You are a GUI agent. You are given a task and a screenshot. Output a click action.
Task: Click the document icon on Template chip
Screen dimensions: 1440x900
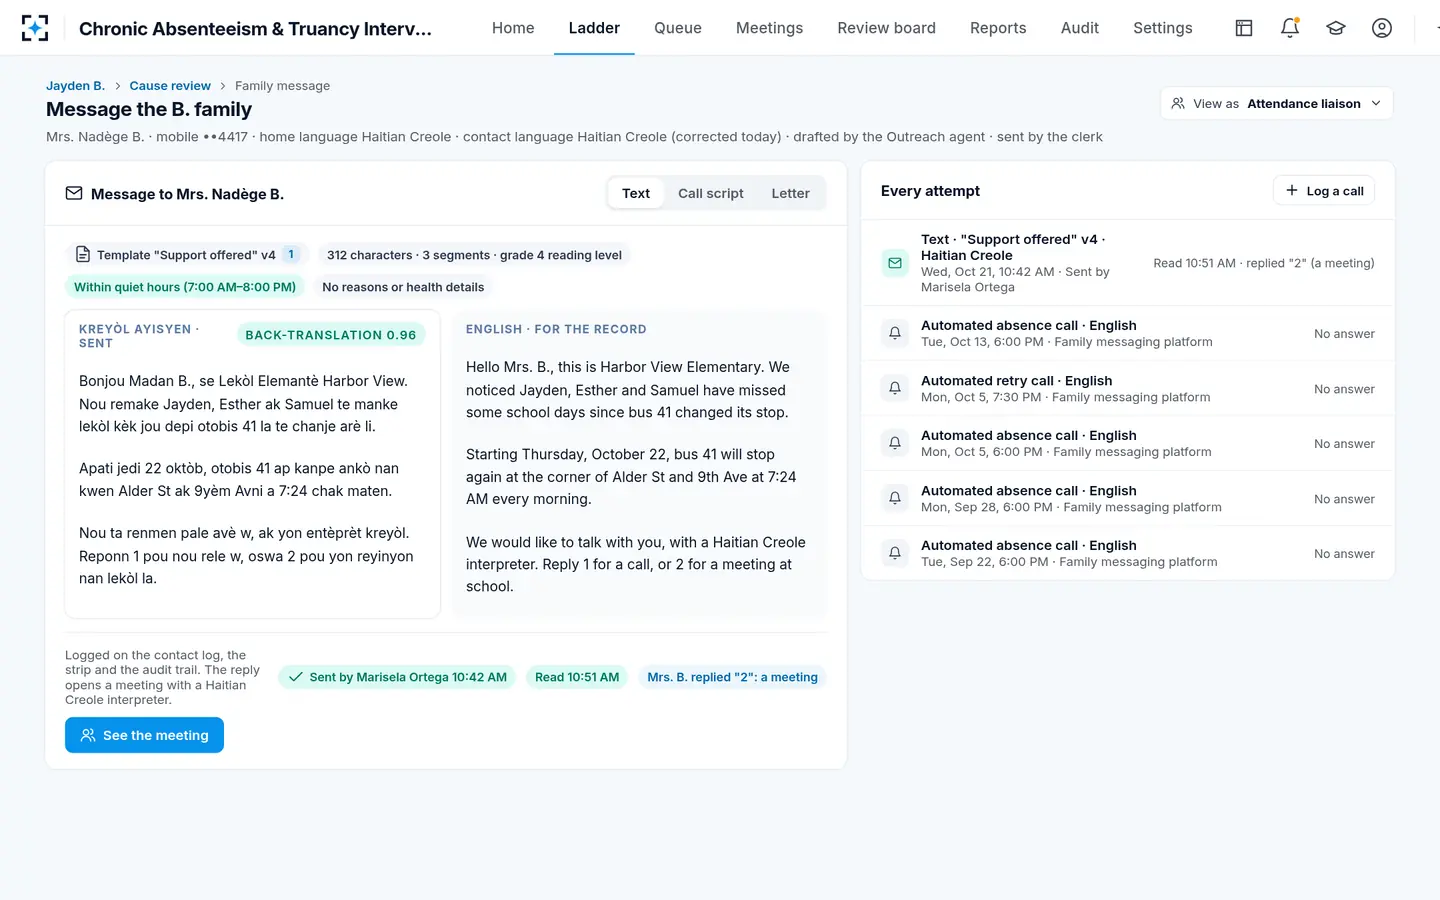tap(83, 255)
